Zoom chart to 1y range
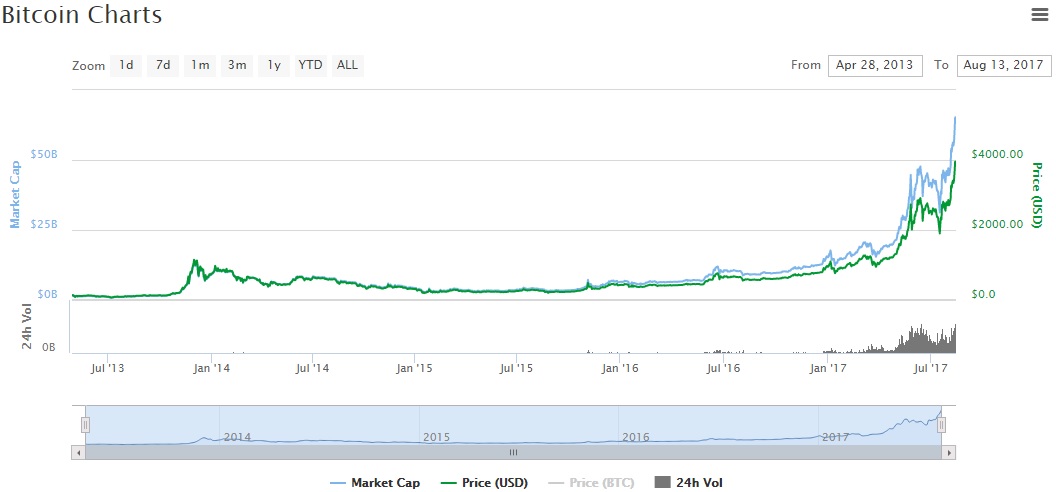Screen dimensions: 1056x492 click(273, 65)
